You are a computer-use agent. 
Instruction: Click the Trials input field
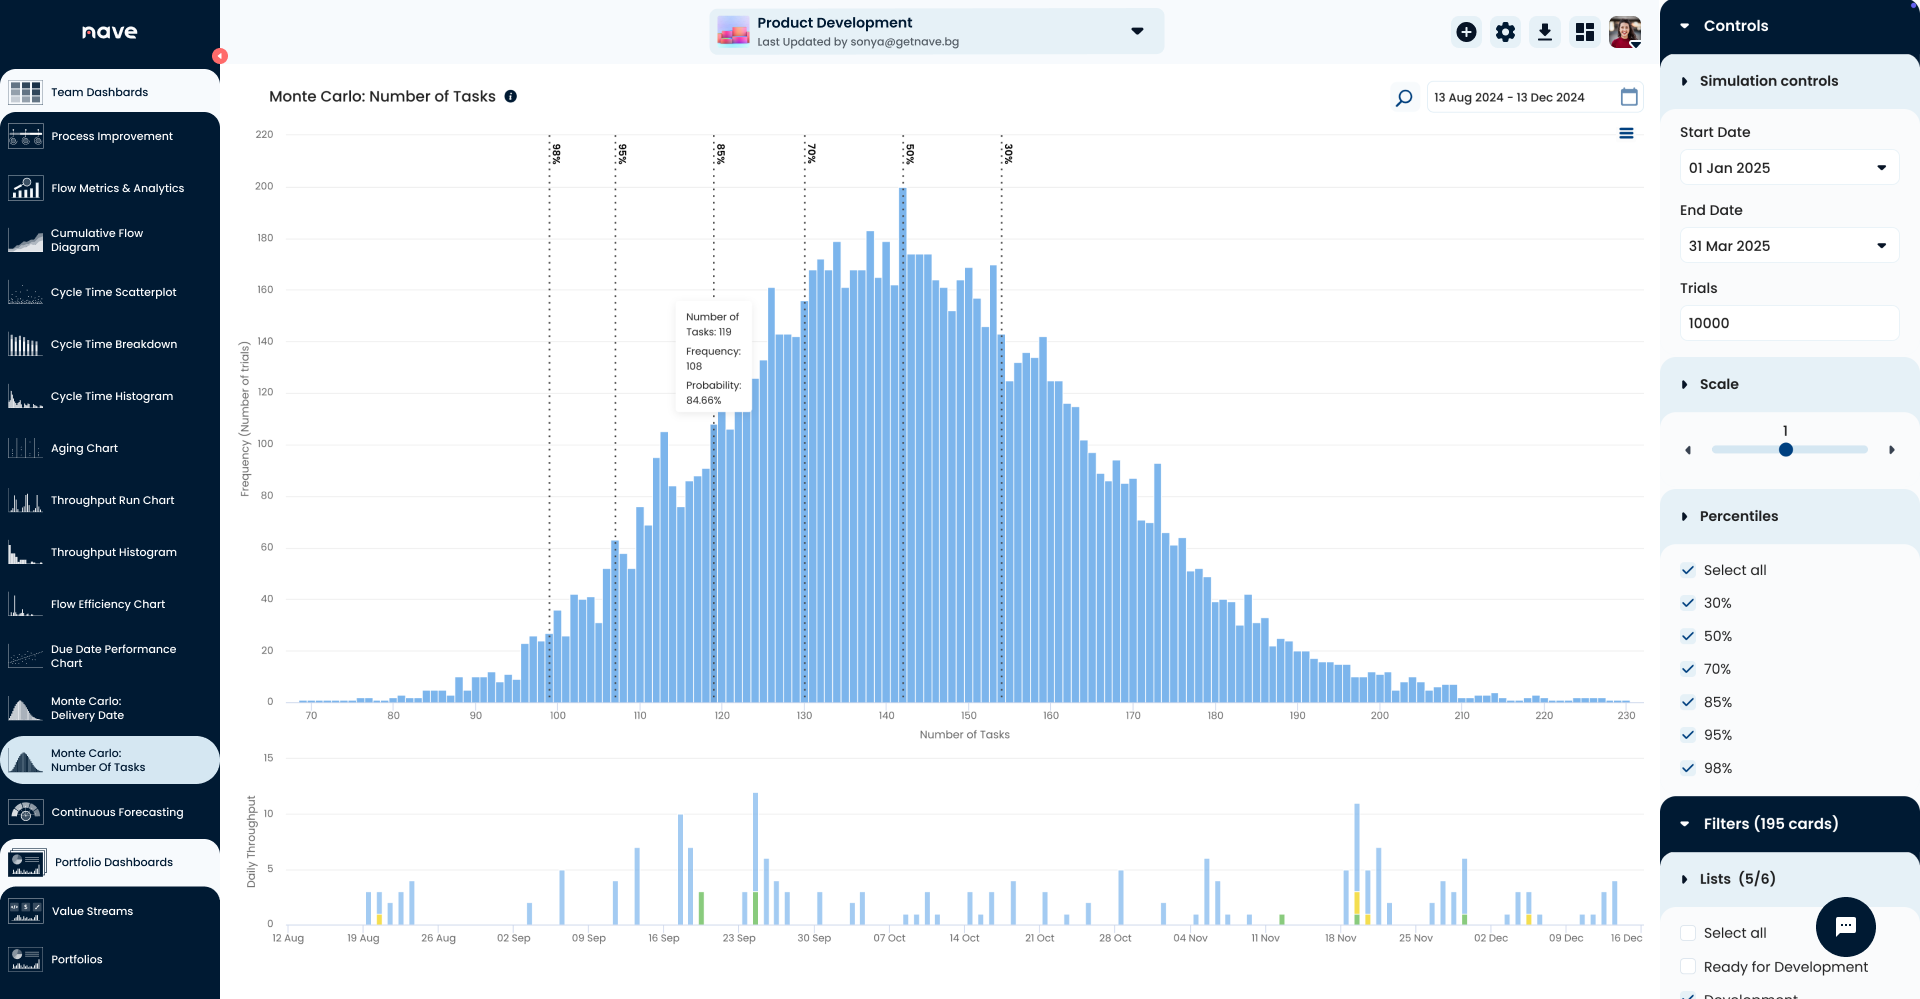pyautogui.click(x=1789, y=323)
